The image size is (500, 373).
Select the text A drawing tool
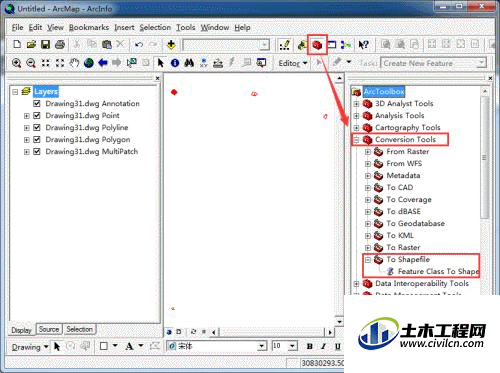(x=129, y=346)
